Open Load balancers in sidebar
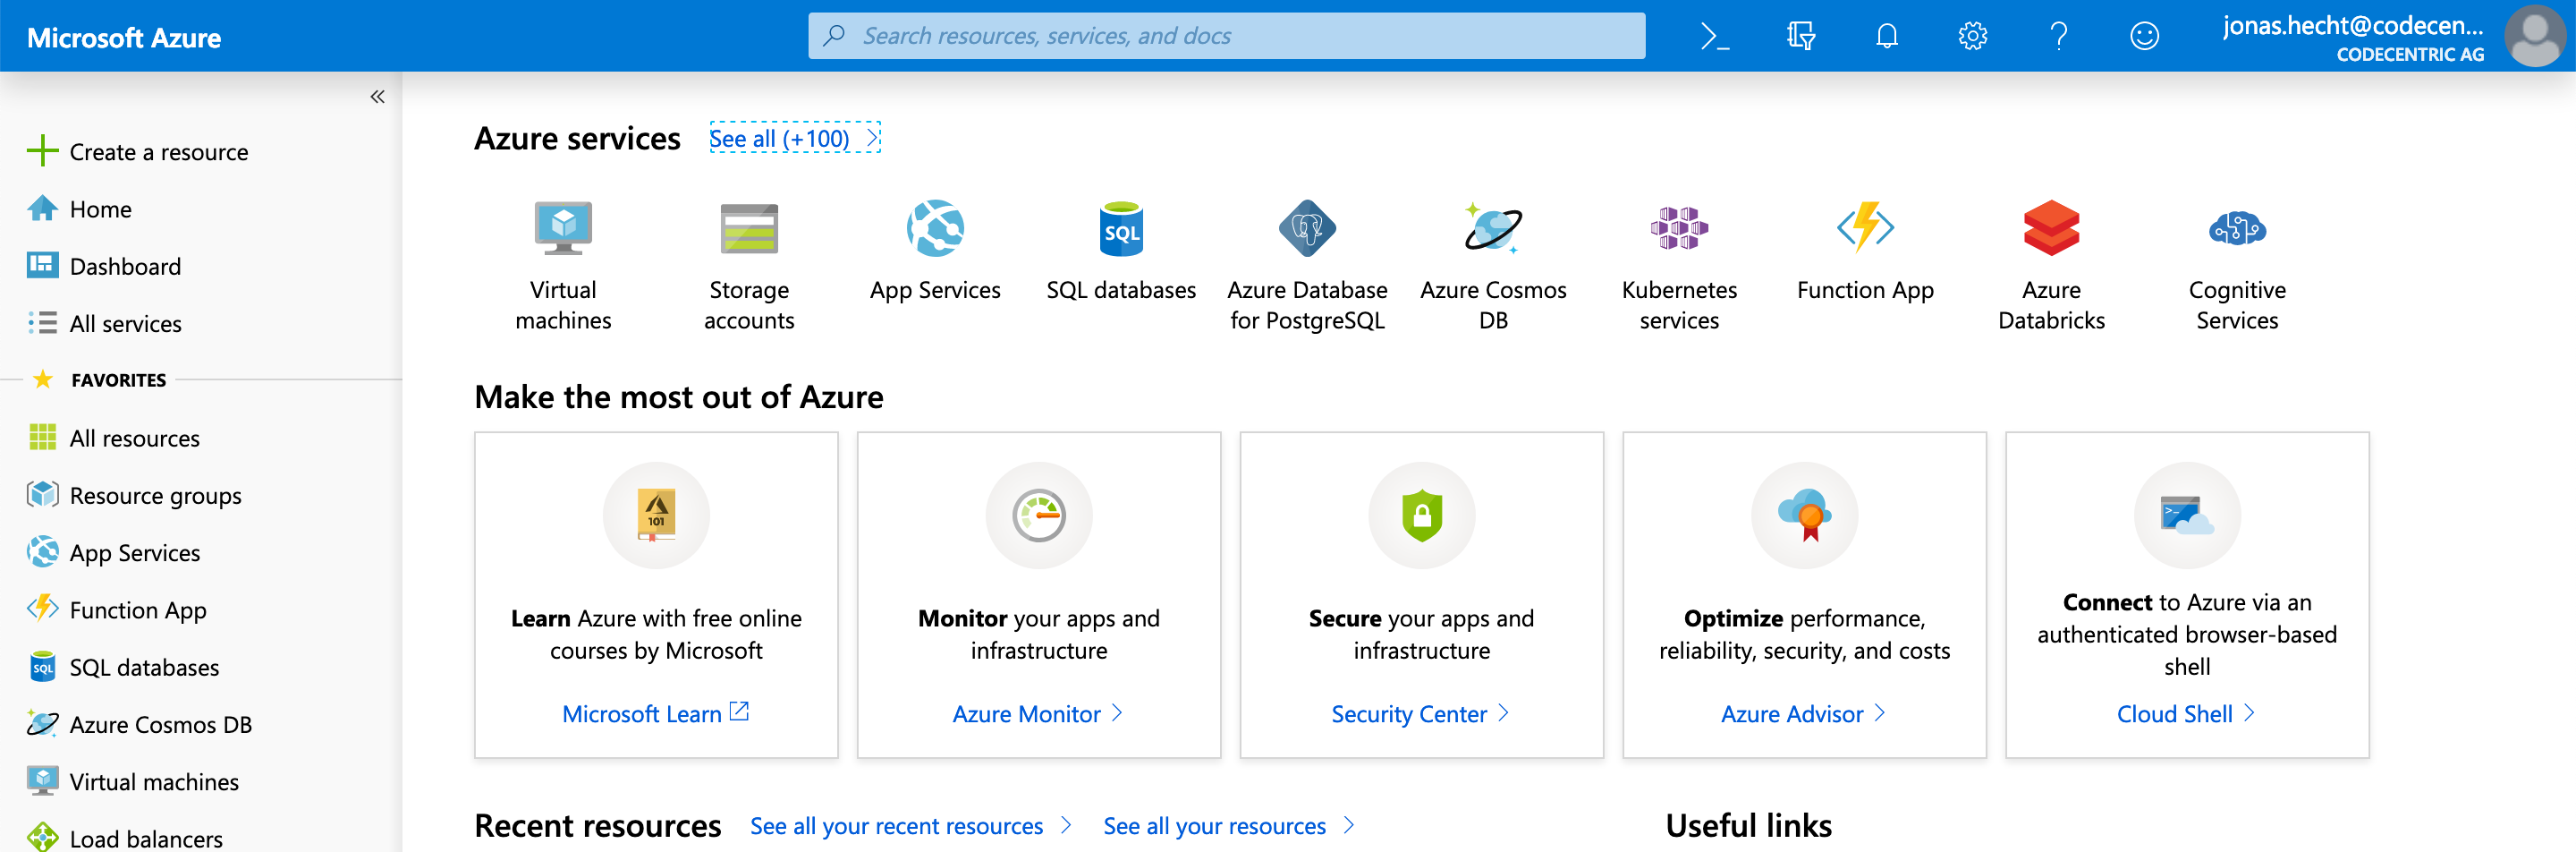Screen dimensions: 2576x852 click(x=126, y=838)
